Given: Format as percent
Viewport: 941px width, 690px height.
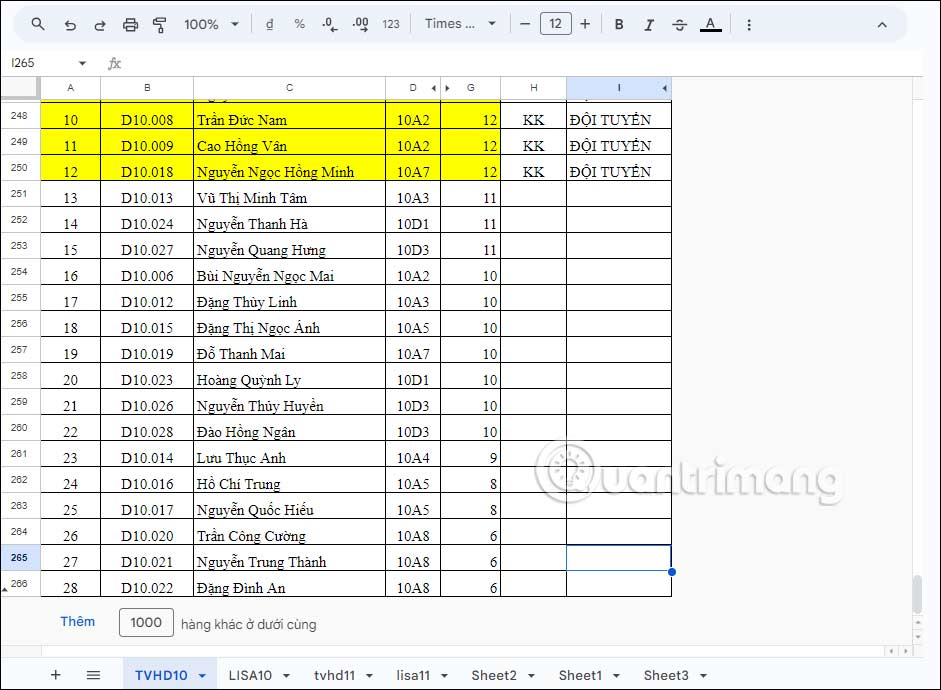Looking at the screenshot, I should point(299,25).
